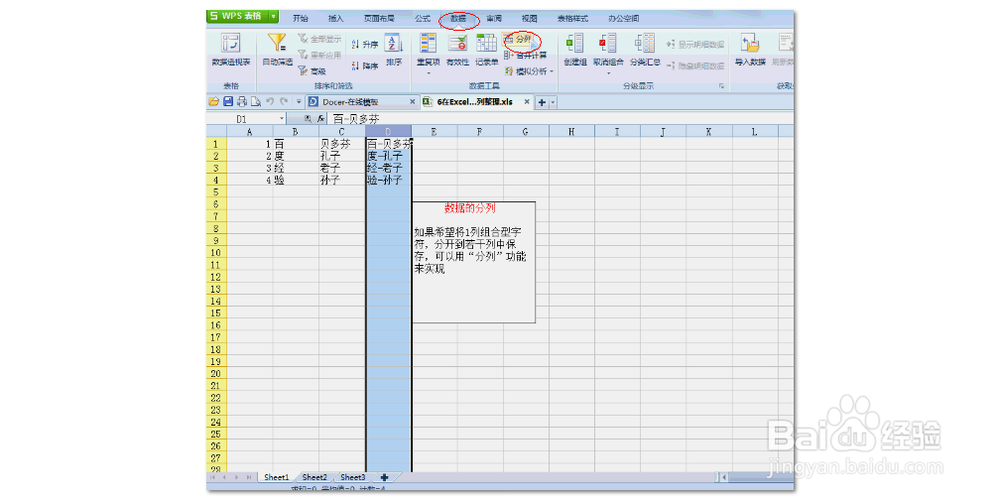This screenshot has height=502, width=1000.
Task: Switch to the 插入 ribbon tab
Action: [x=335, y=18]
